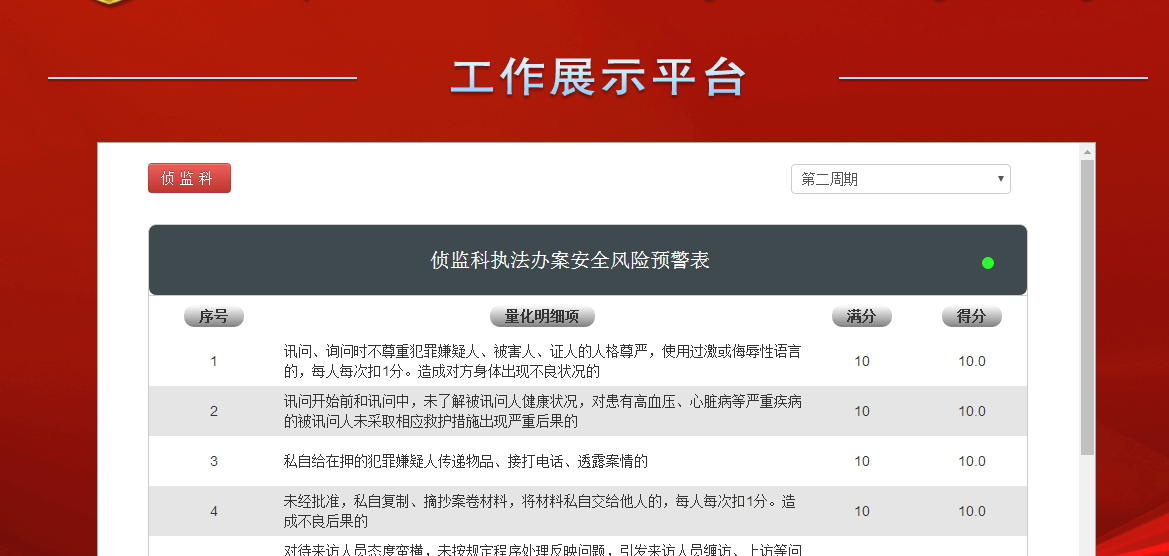Click the scroll up arrow of panel scrollbar
This screenshot has height=556, width=1169.
click(1087, 152)
